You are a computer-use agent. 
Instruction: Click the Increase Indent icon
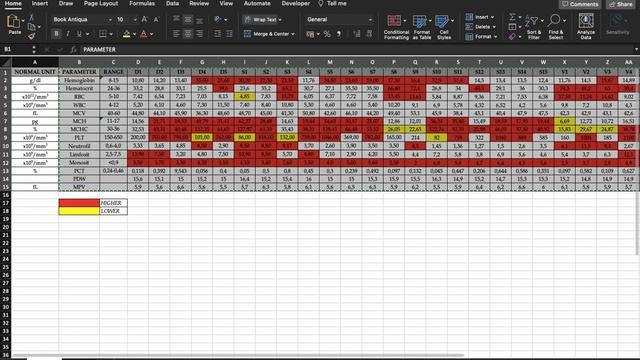point(229,34)
